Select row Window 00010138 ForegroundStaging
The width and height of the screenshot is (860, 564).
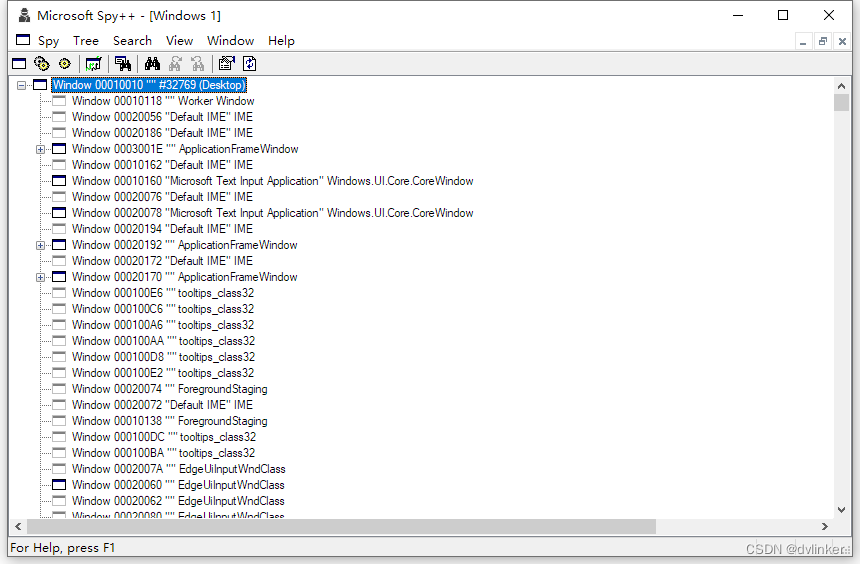(169, 421)
